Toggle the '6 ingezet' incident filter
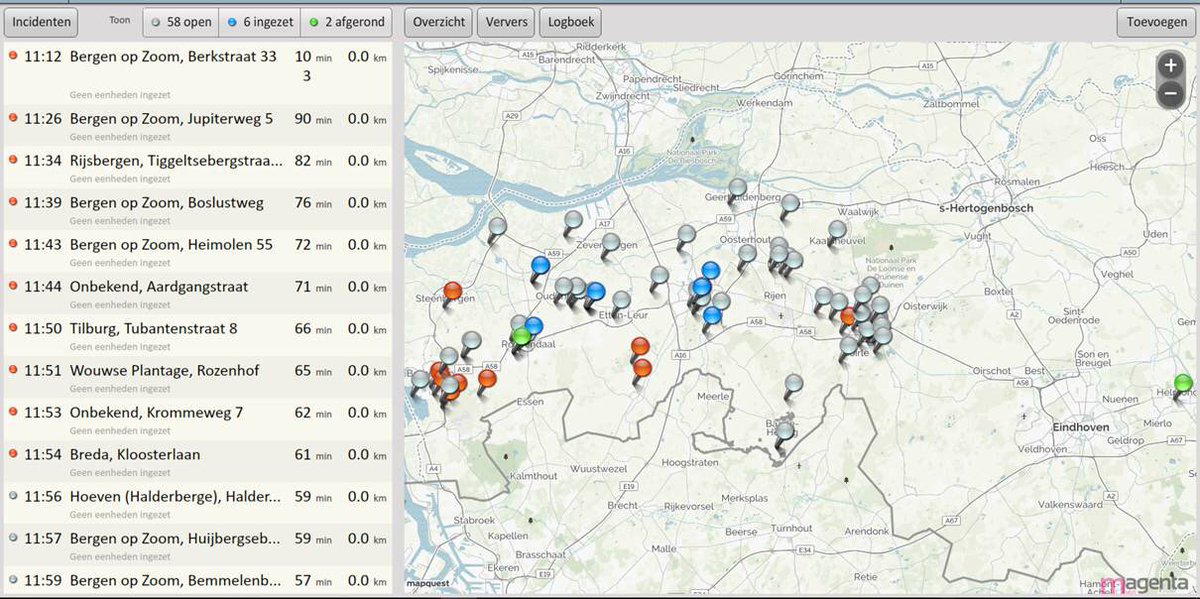The height and width of the screenshot is (599, 1200). coord(261,22)
